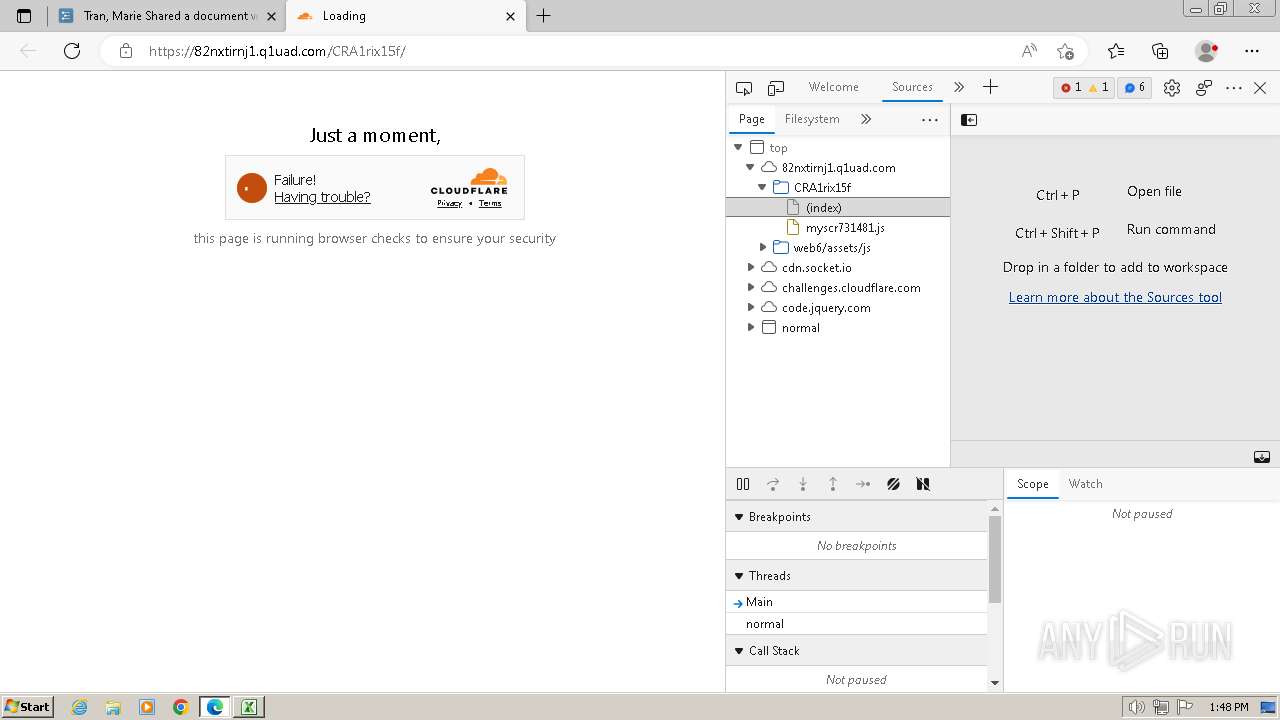The image size is (1280, 720).
Task: Toggle the console drawer icon
Action: [x=1262, y=457]
